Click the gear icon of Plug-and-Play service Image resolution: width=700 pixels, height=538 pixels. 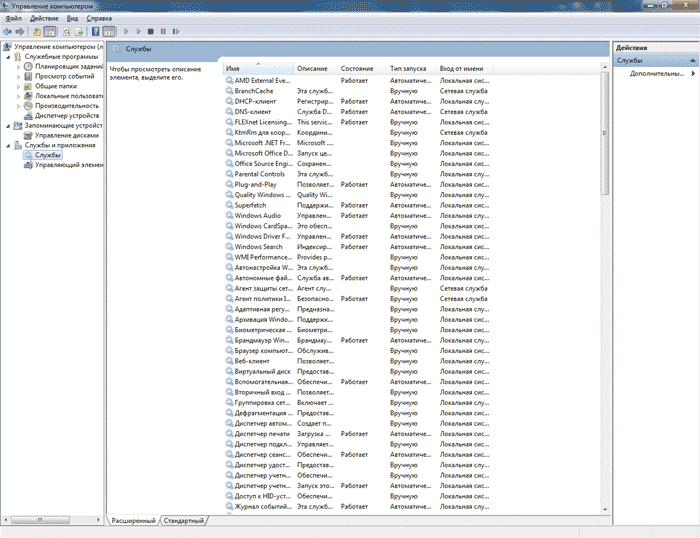(229, 184)
